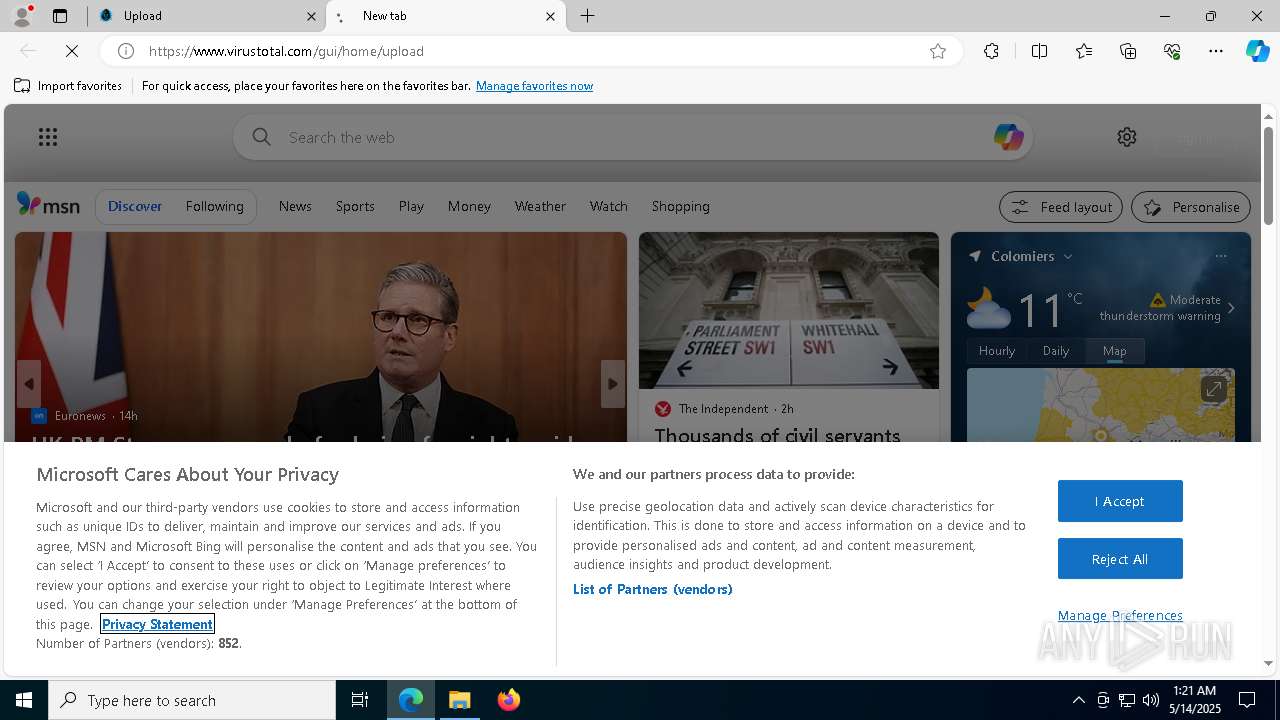This screenshot has width=1280, height=720.
Task: Open Settings and more ellipsis menu
Action: point(1216,51)
